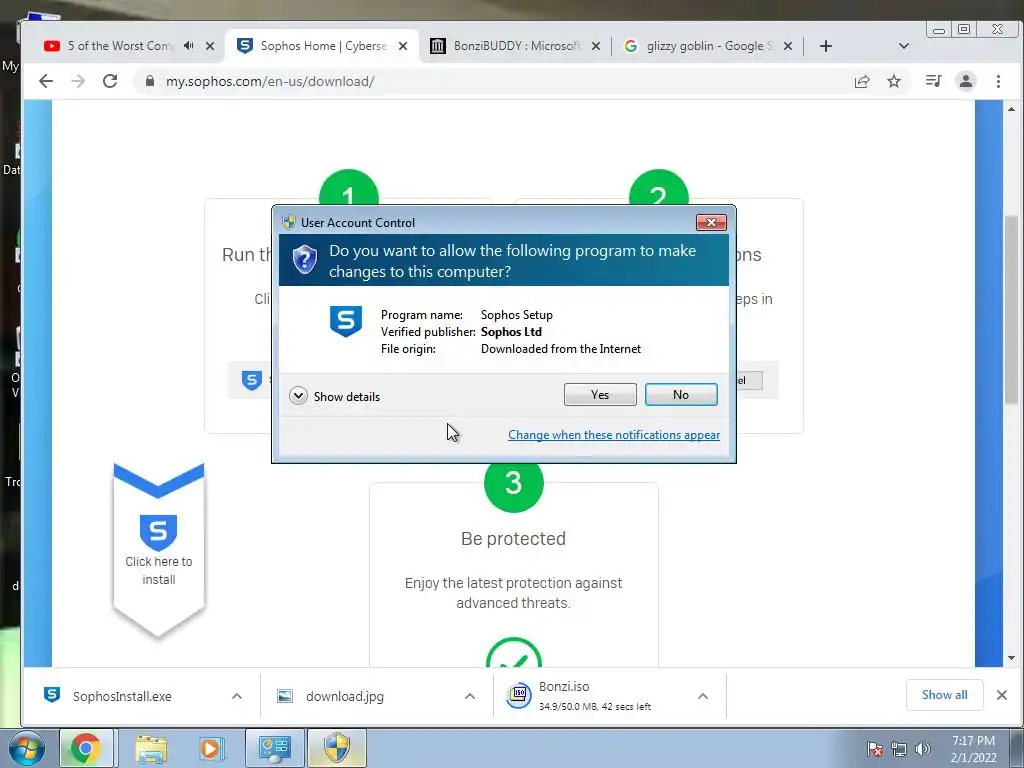
Task: Click the address bar URL my.sophos.com
Action: pos(270,81)
